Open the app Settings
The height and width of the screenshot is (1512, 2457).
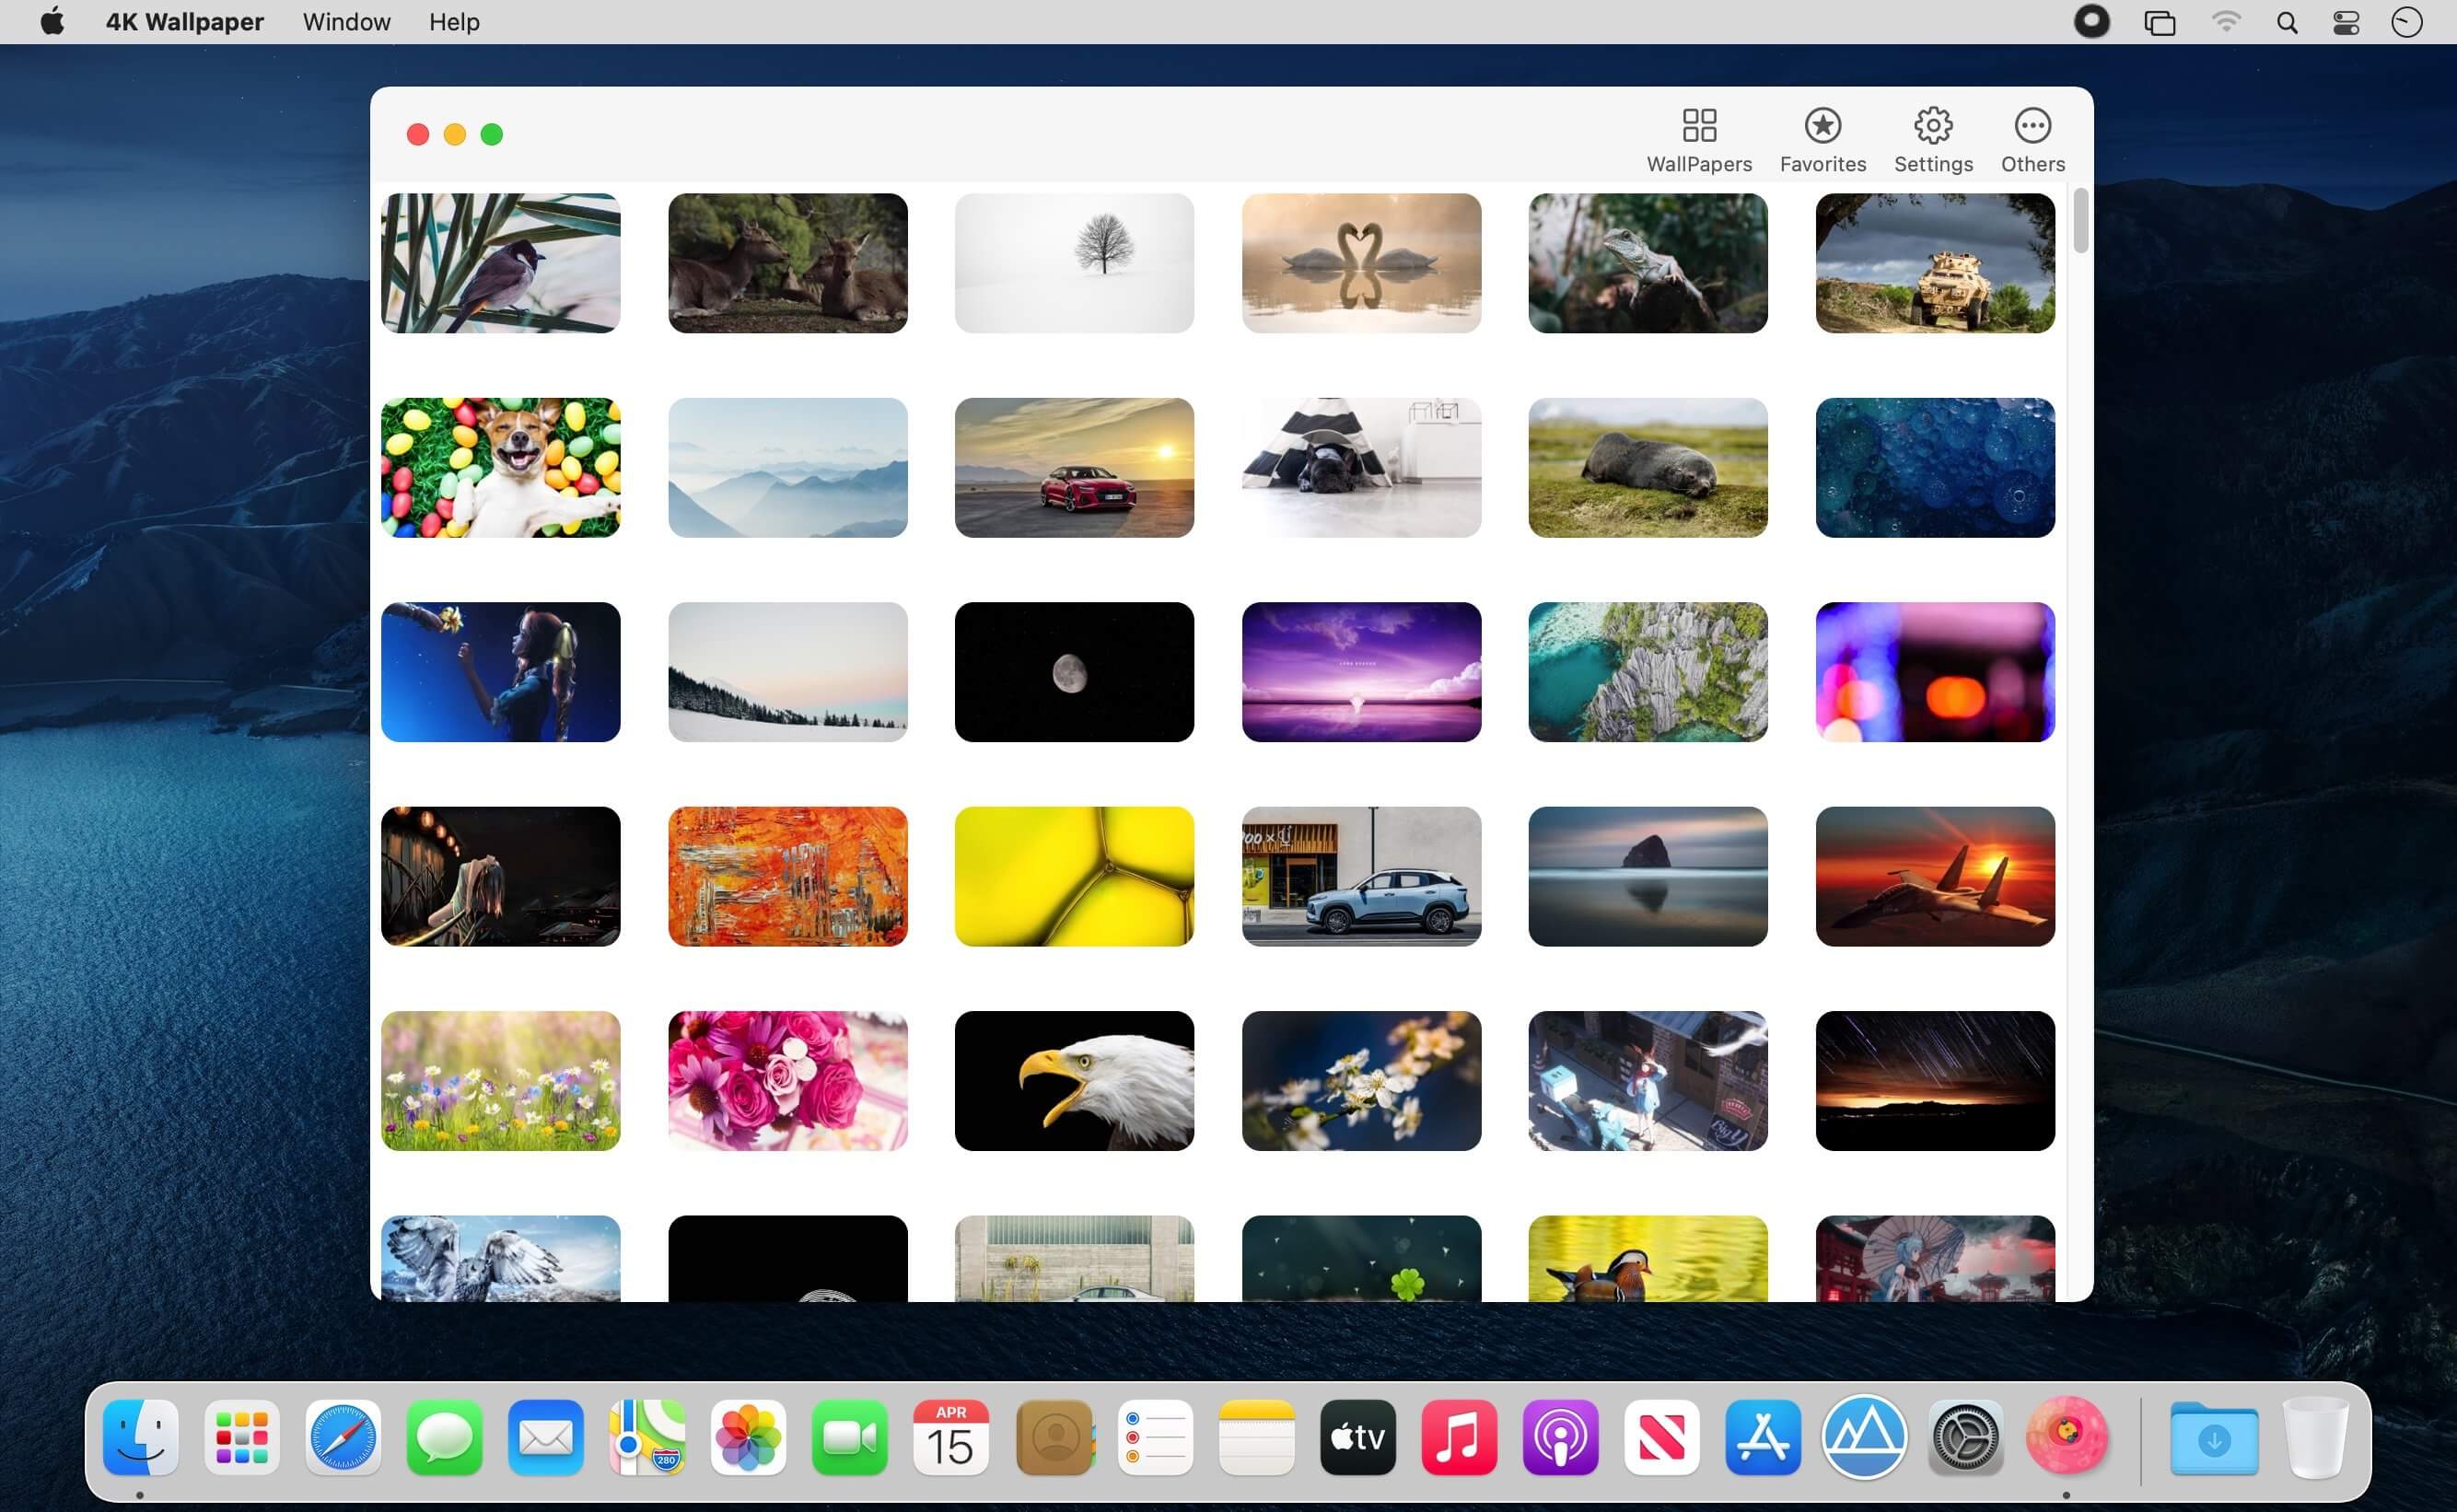[x=1932, y=140]
